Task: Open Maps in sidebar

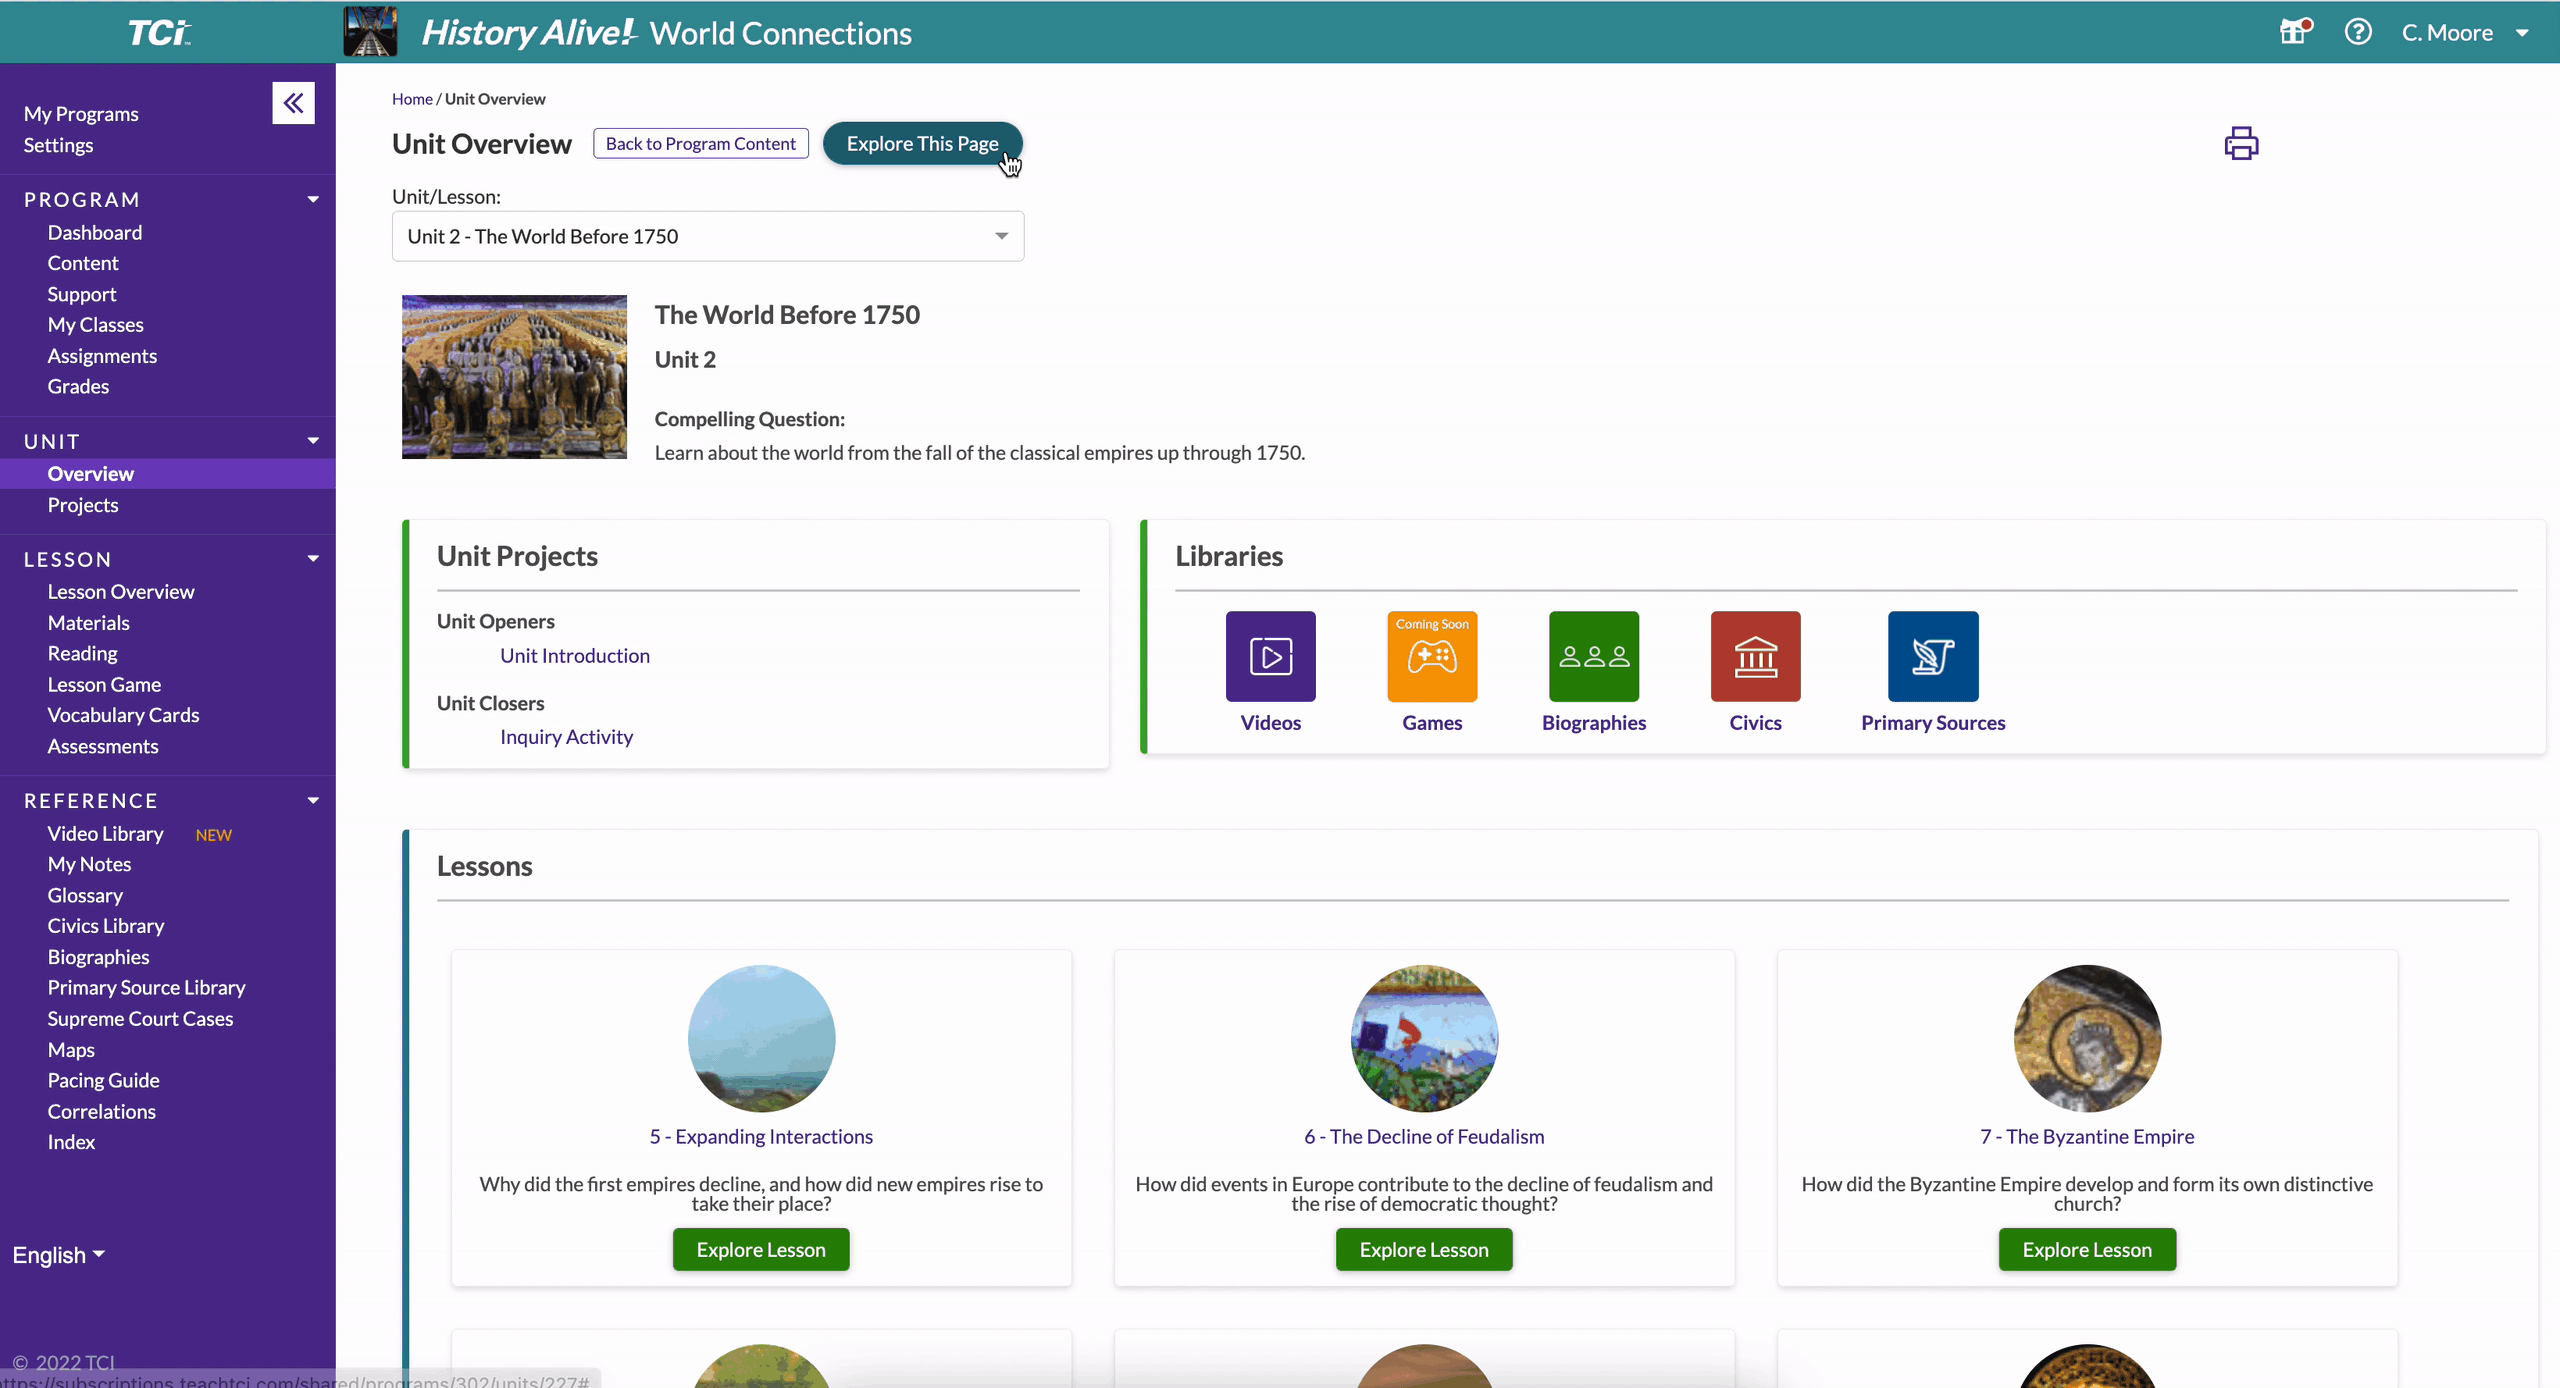Action: (71, 1050)
